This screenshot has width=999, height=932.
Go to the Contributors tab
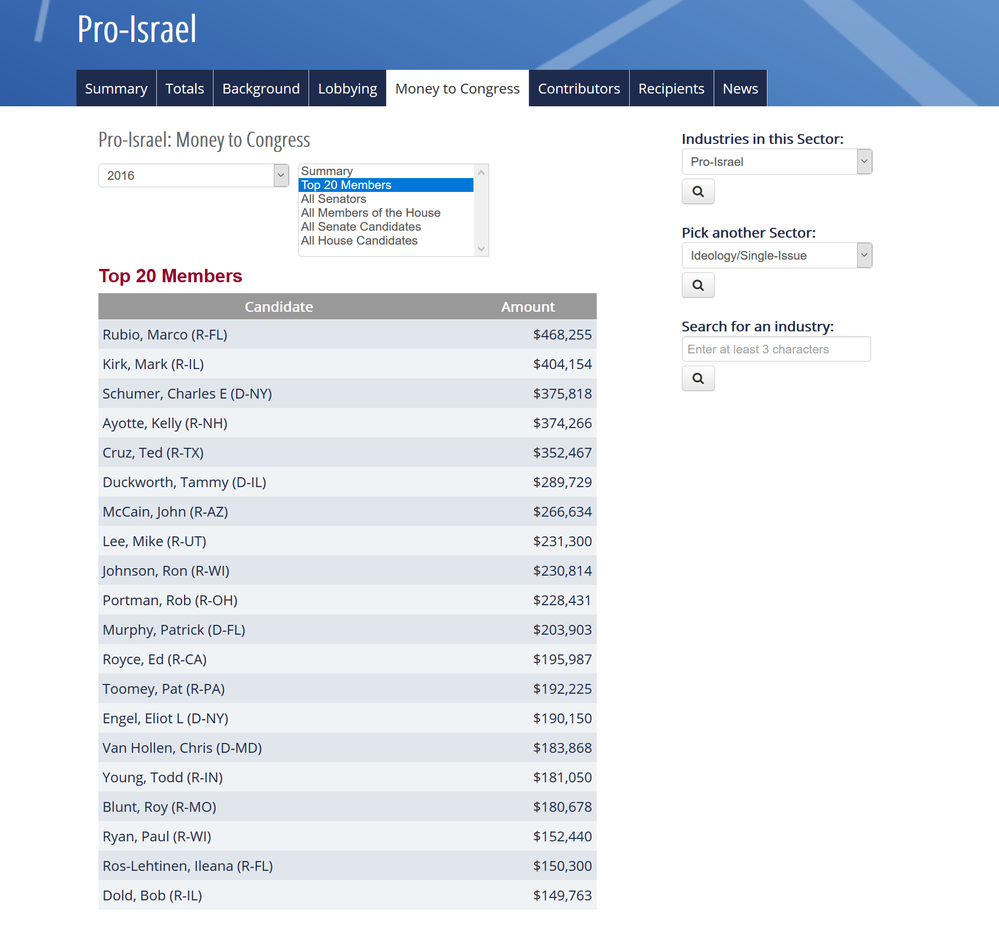(x=579, y=89)
